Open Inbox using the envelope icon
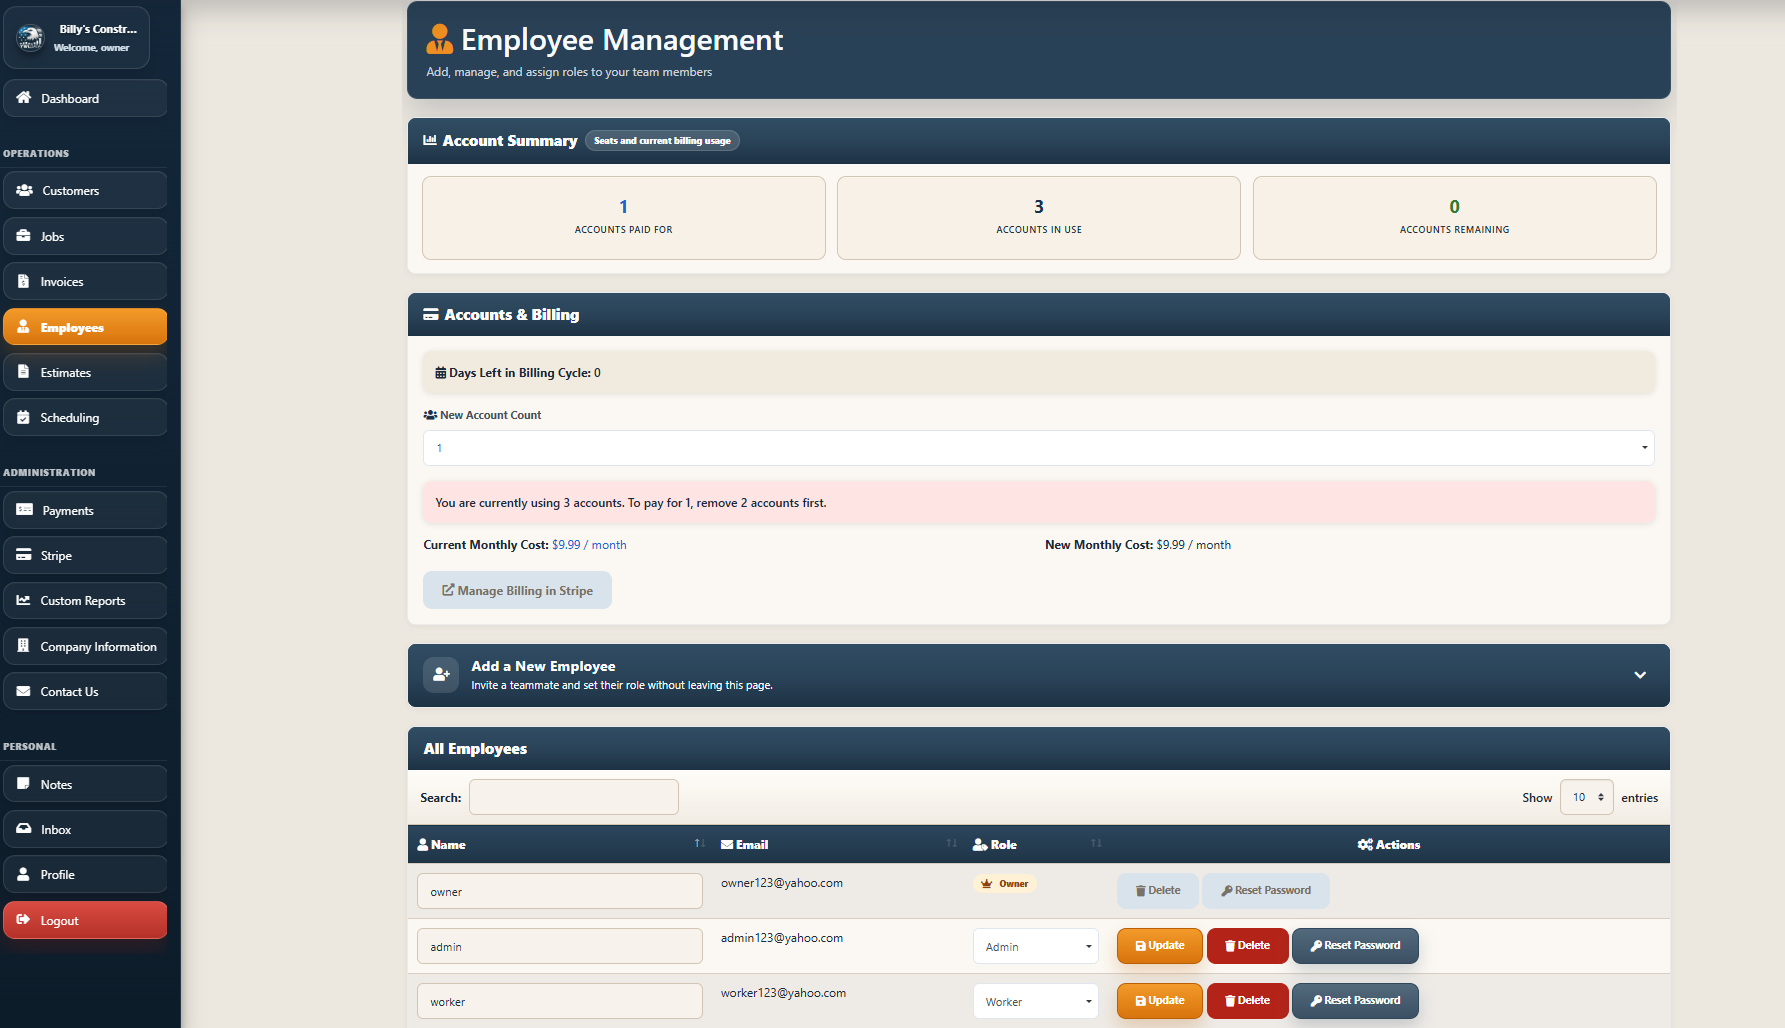This screenshot has height=1028, width=1785. pos(23,829)
